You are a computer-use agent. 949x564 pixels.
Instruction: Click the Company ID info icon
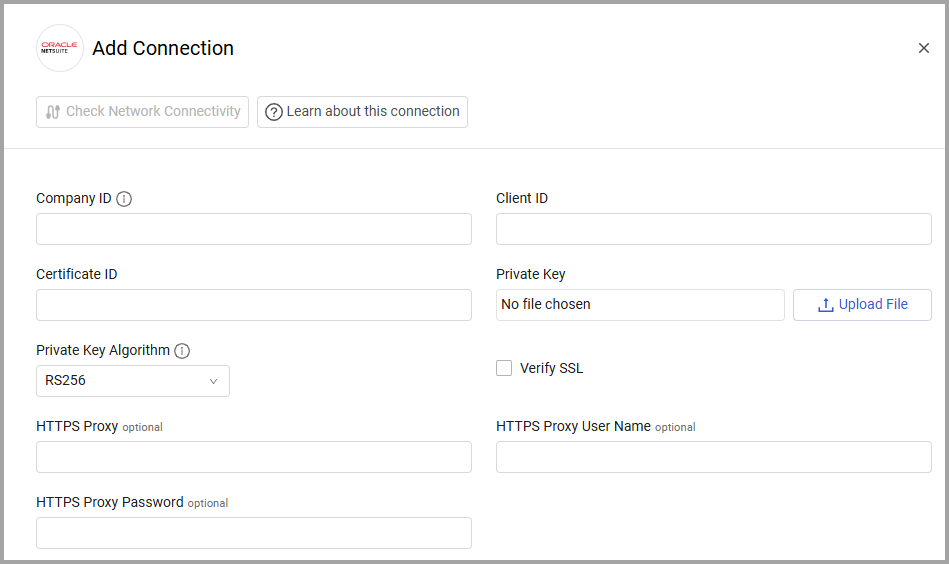tap(124, 199)
